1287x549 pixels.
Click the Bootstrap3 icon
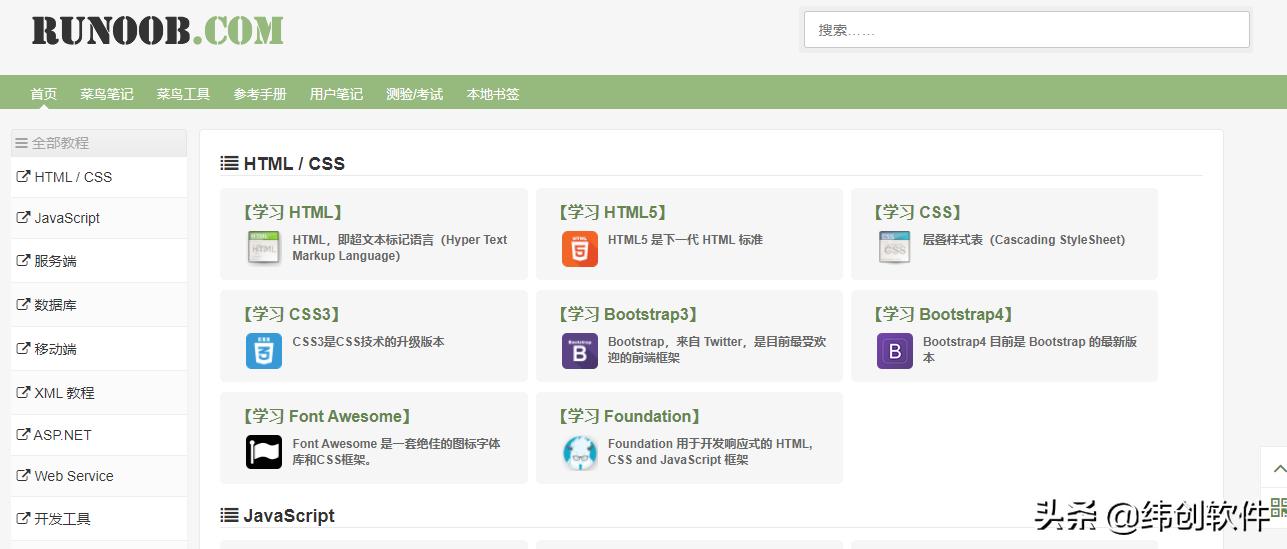click(x=579, y=351)
